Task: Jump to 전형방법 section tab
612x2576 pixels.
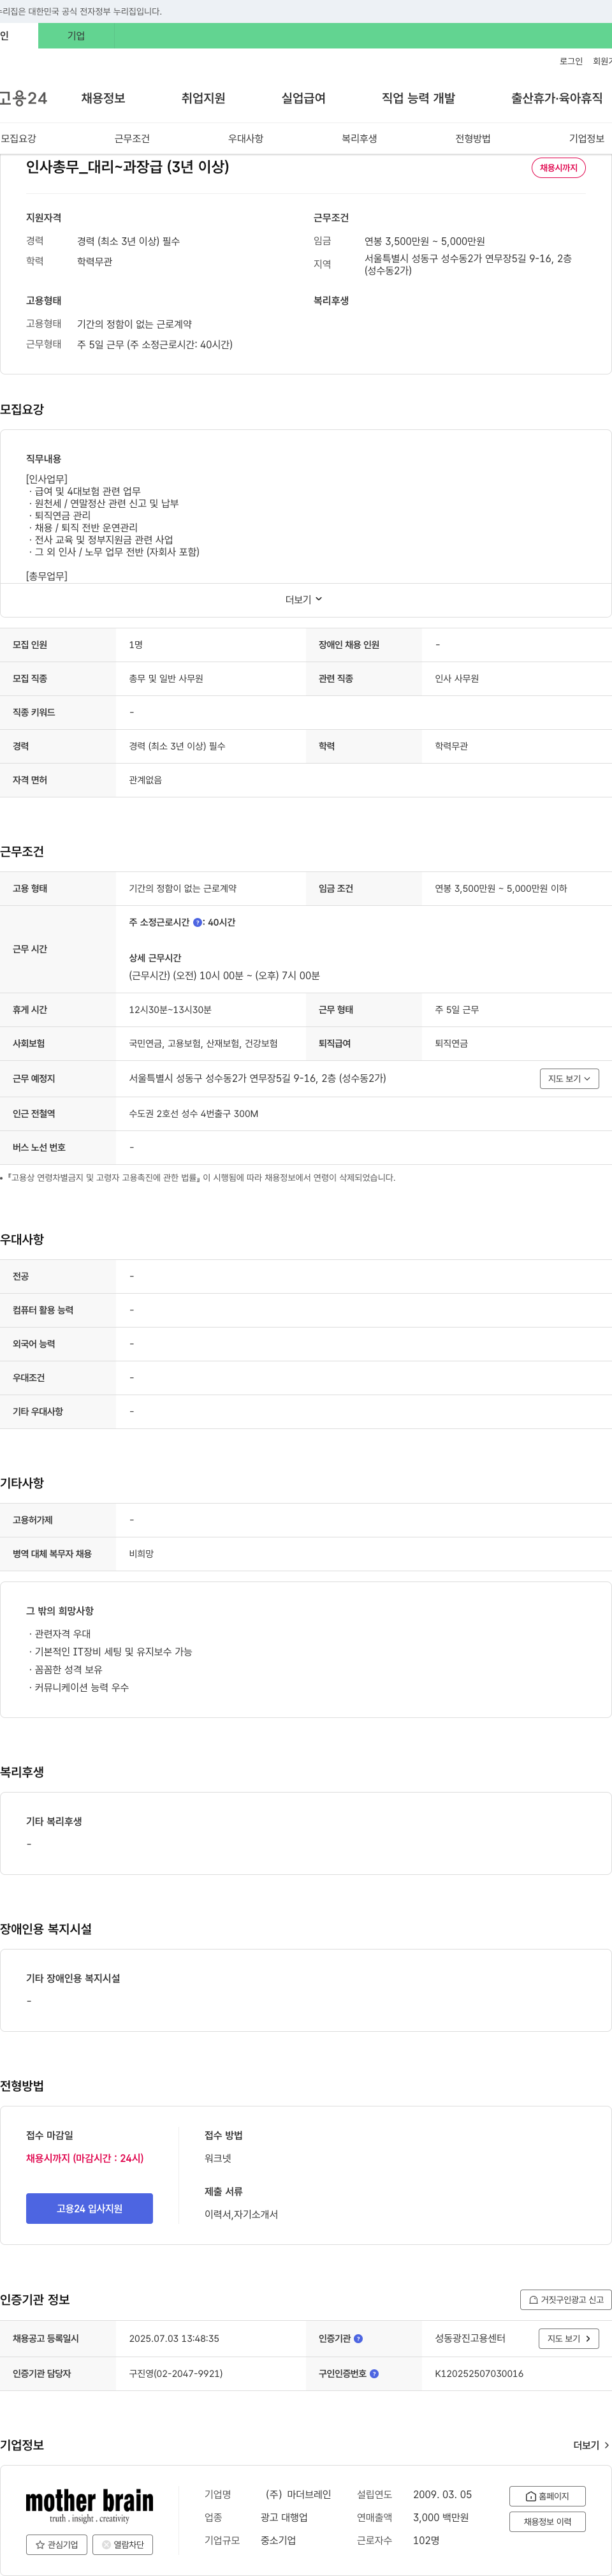Action: click(473, 138)
